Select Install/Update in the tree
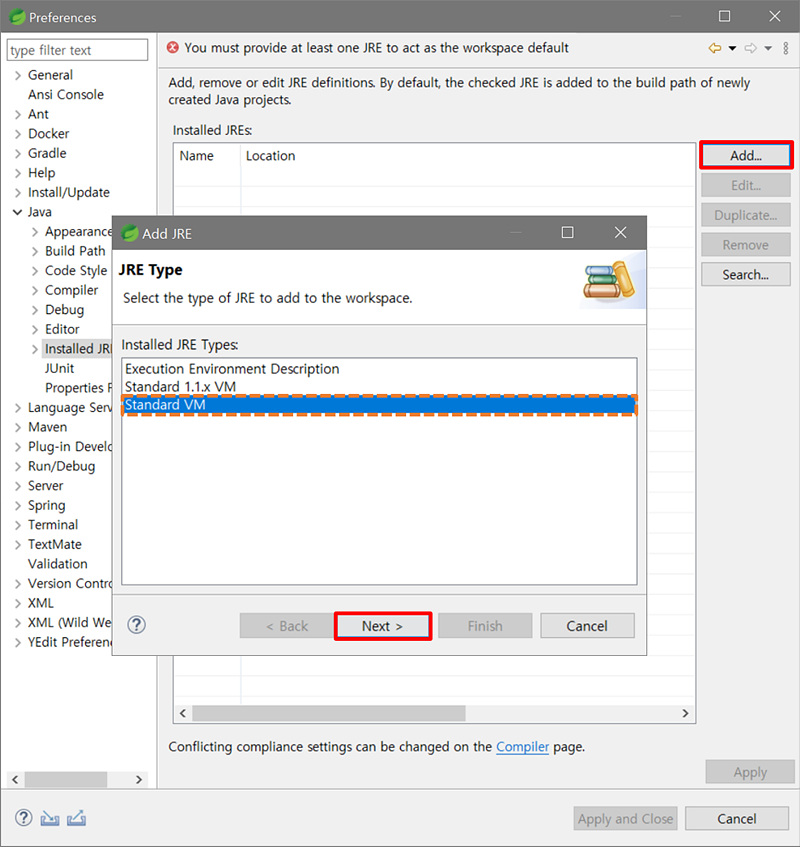Image resolution: width=800 pixels, height=847 pixels. (x=69, y=192)
